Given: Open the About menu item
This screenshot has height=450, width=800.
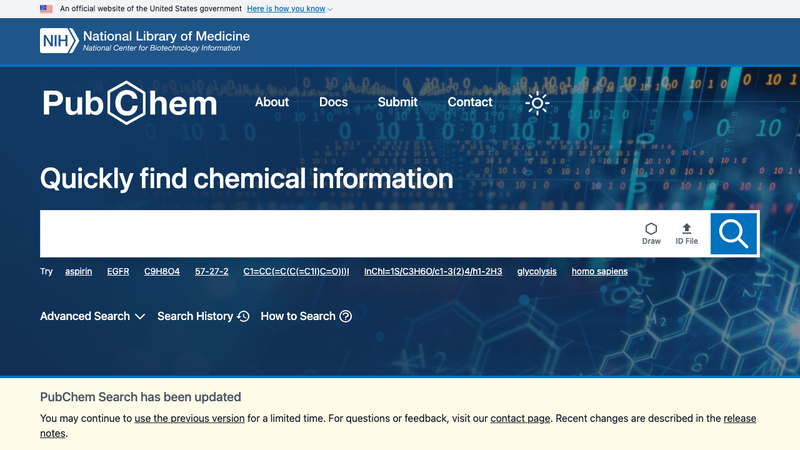Looking at the screenshot, I should coord(272,102).
